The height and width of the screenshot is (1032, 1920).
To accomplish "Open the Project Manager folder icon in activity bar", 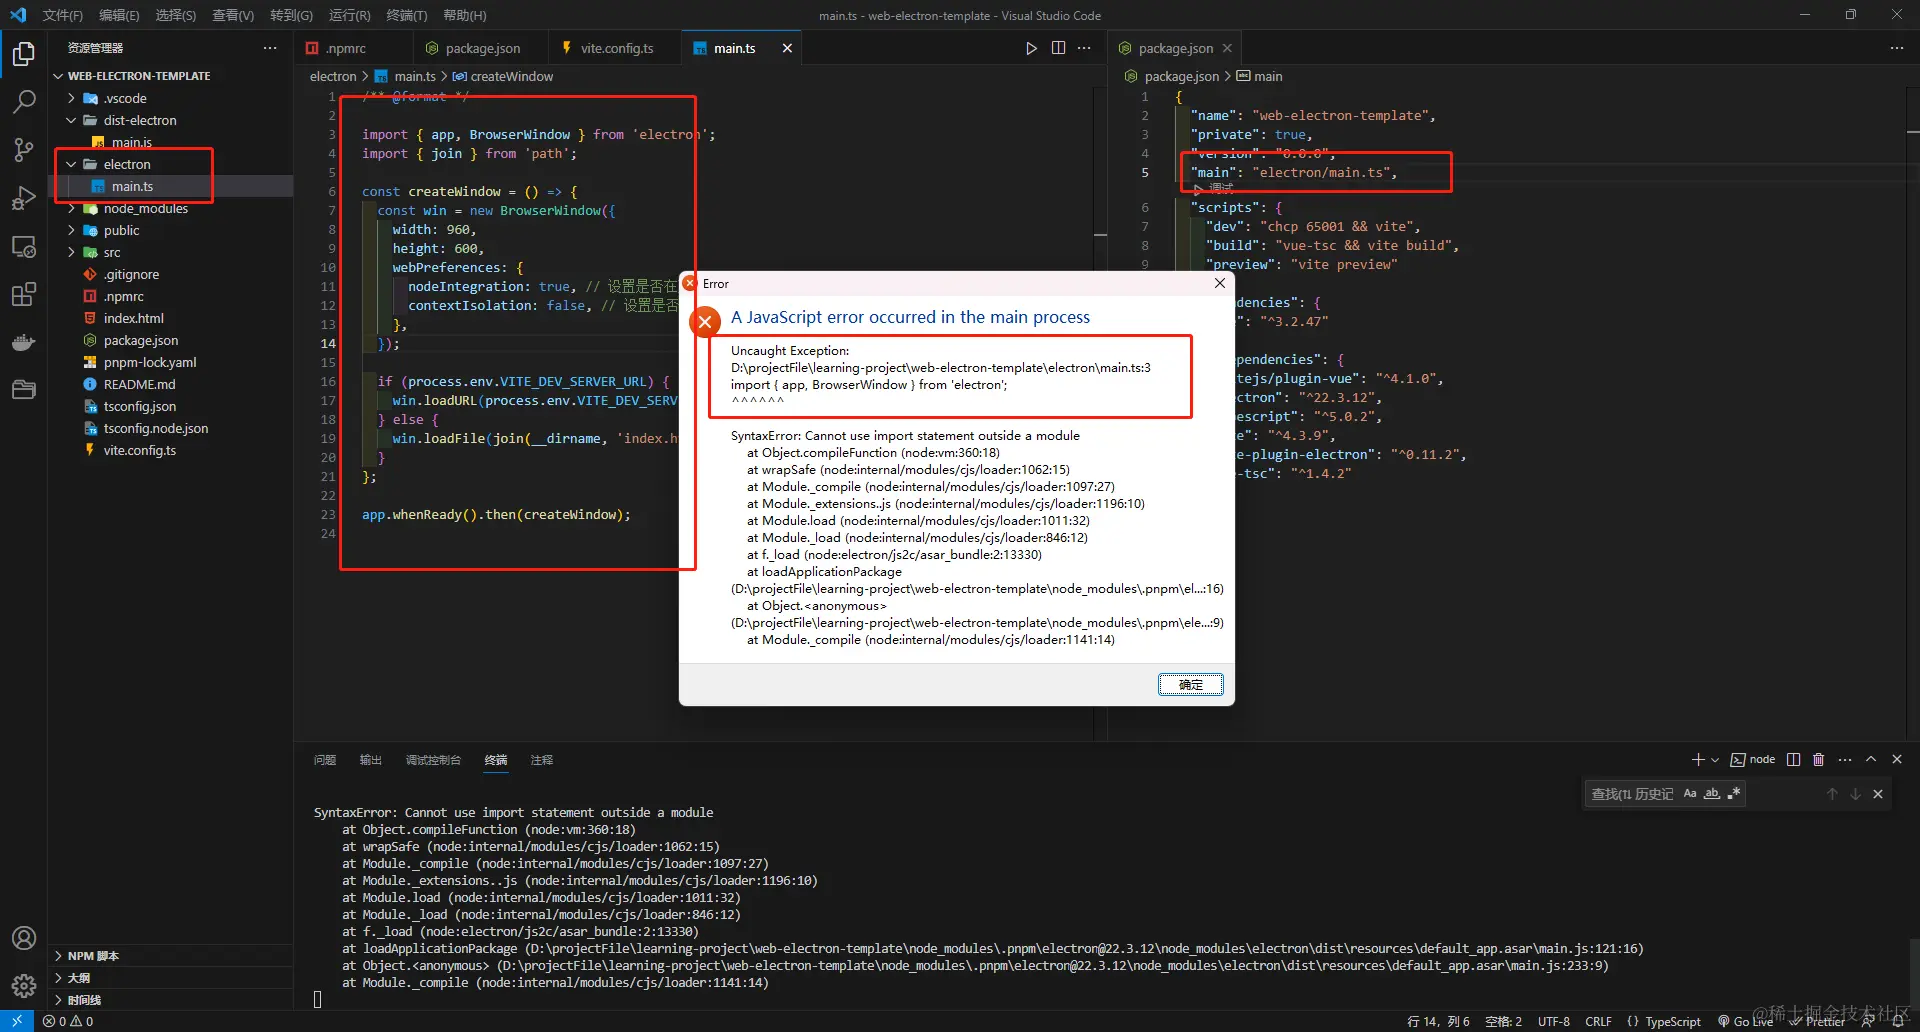I will [23, 390].
